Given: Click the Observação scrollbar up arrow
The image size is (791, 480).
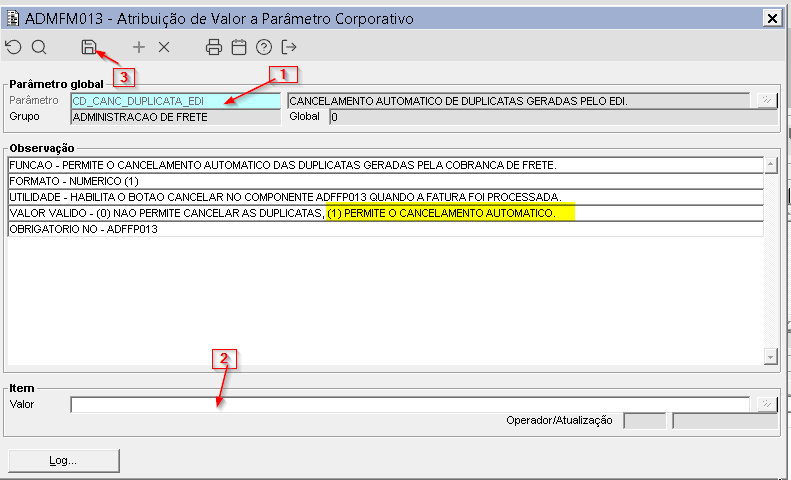Looking at the screenshot, I should 770,165.
